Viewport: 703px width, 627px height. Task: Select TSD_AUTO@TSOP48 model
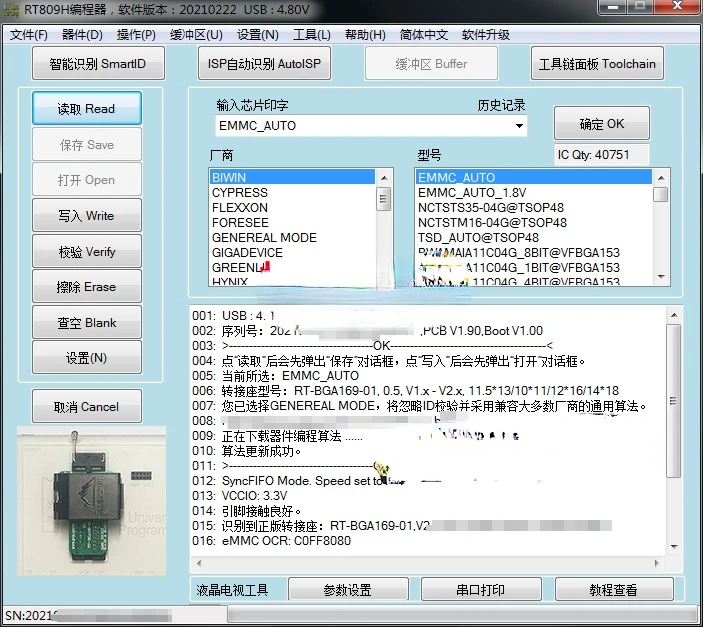pyautogui.click(x=534, y=237)
